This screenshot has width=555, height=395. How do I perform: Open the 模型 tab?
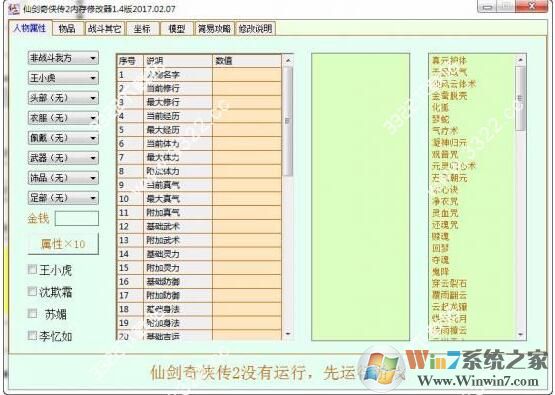pyautogui.click(x=177, y=29)
